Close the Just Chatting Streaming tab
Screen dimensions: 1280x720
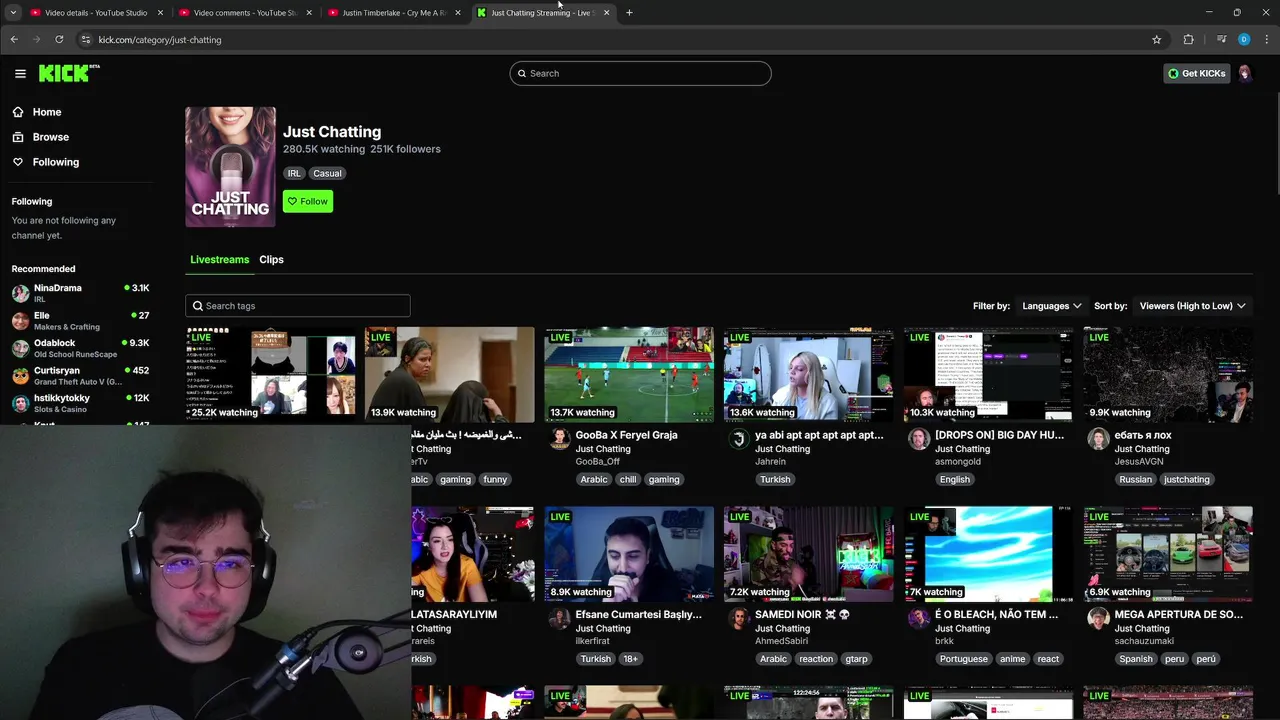pyautogui.click(x=606, y=13)
